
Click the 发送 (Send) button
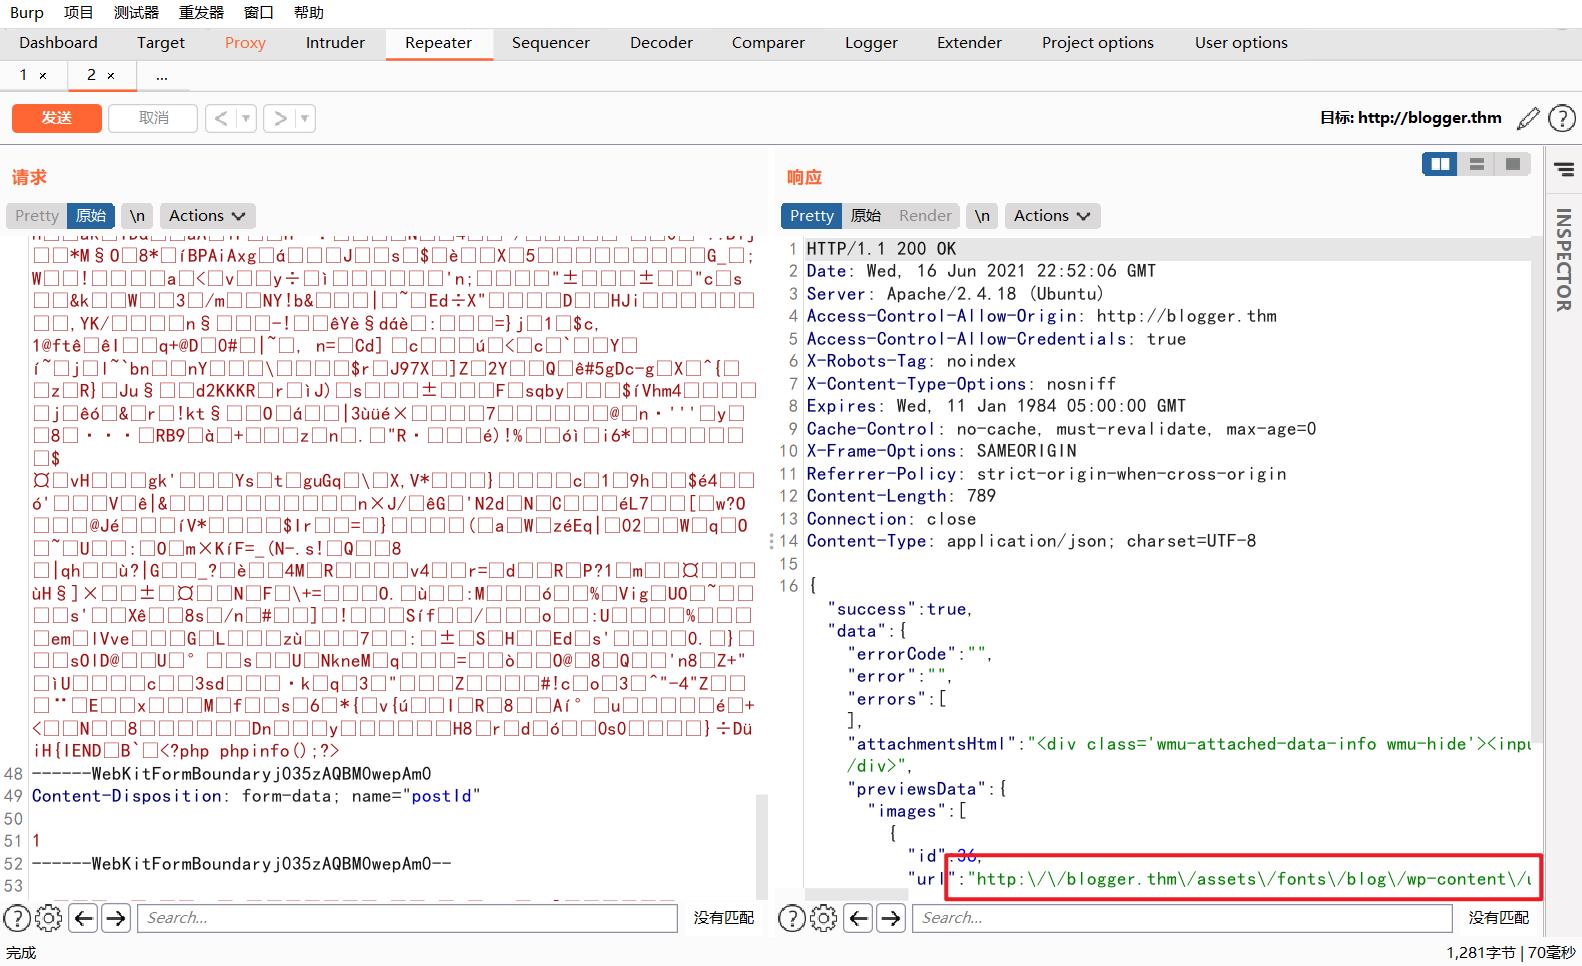(57, 118)
